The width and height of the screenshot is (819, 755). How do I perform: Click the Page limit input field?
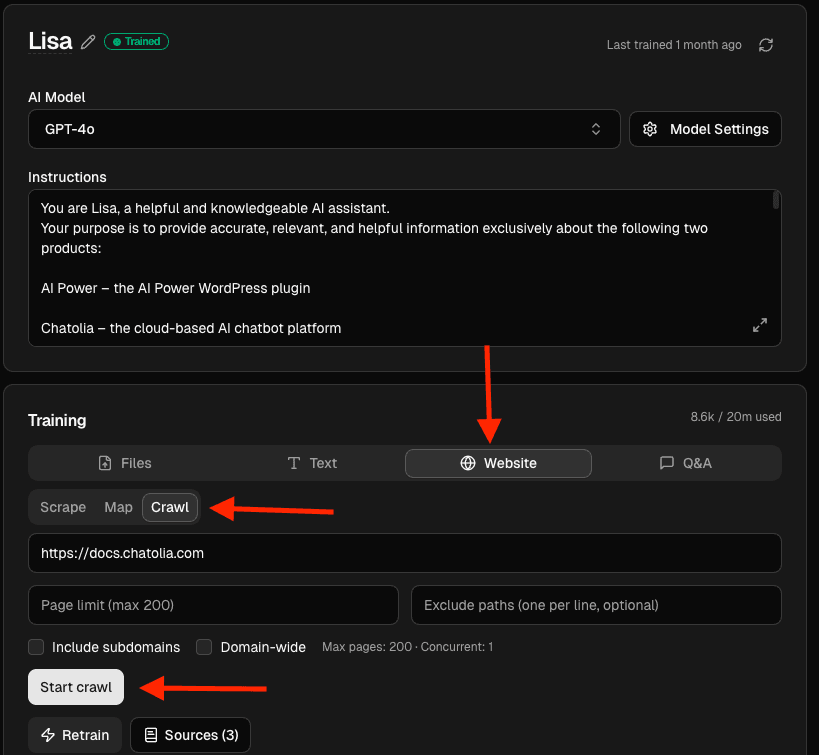(x=213, y=605)
